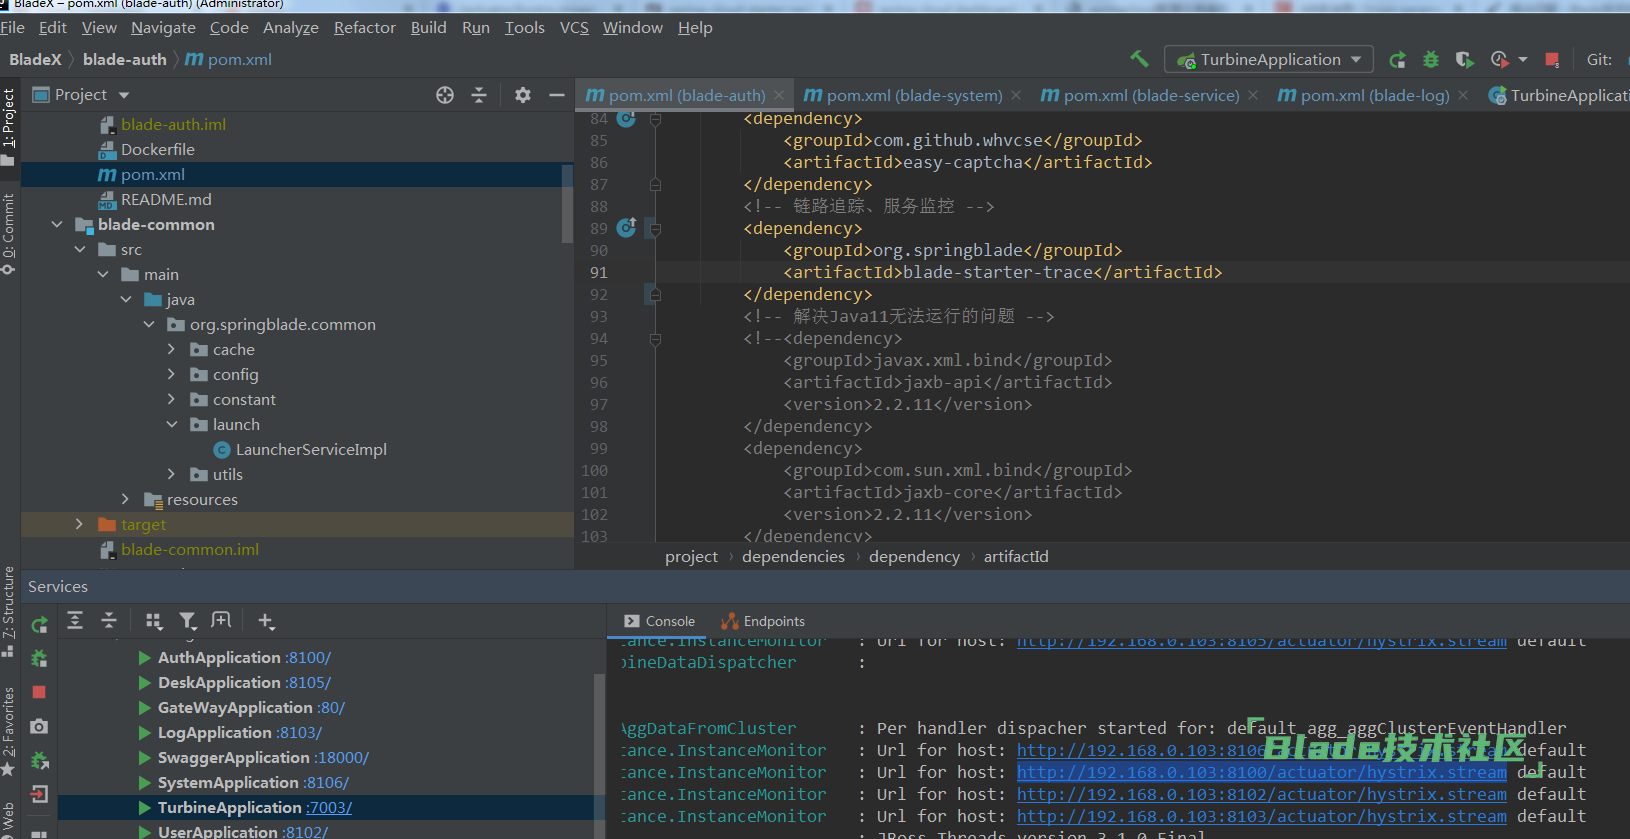Toggle the 1: Project tool window

[x=9, y=127]
